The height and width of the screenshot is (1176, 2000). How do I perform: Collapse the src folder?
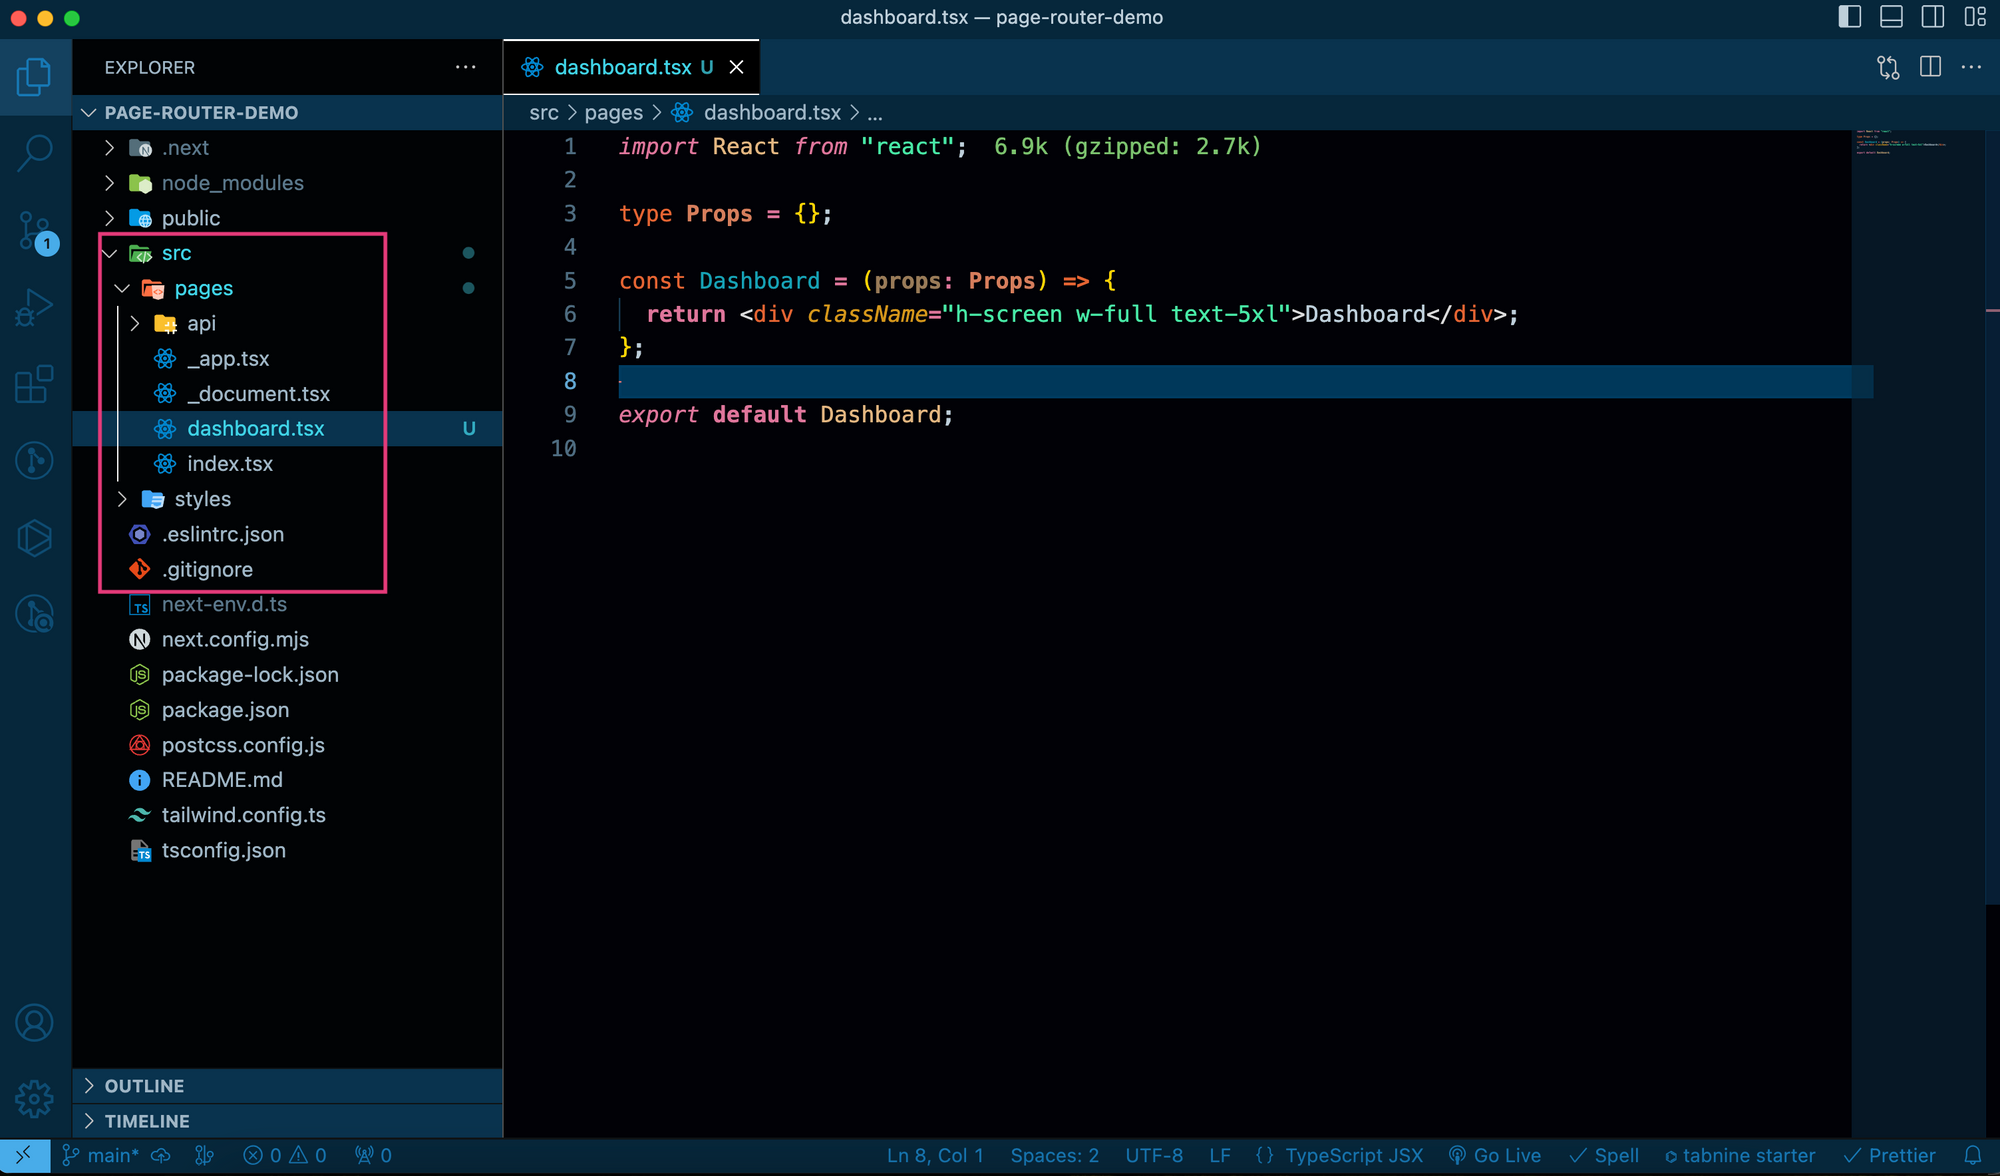click(x=288, y=253)
